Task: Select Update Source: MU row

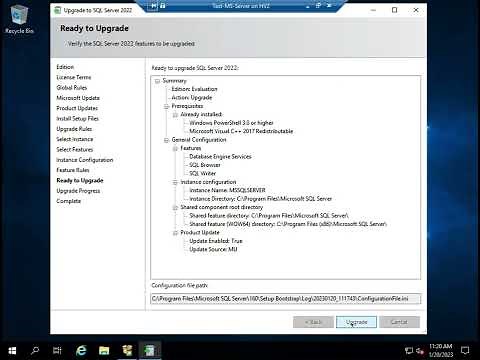Action: click(x=213, y=250)
